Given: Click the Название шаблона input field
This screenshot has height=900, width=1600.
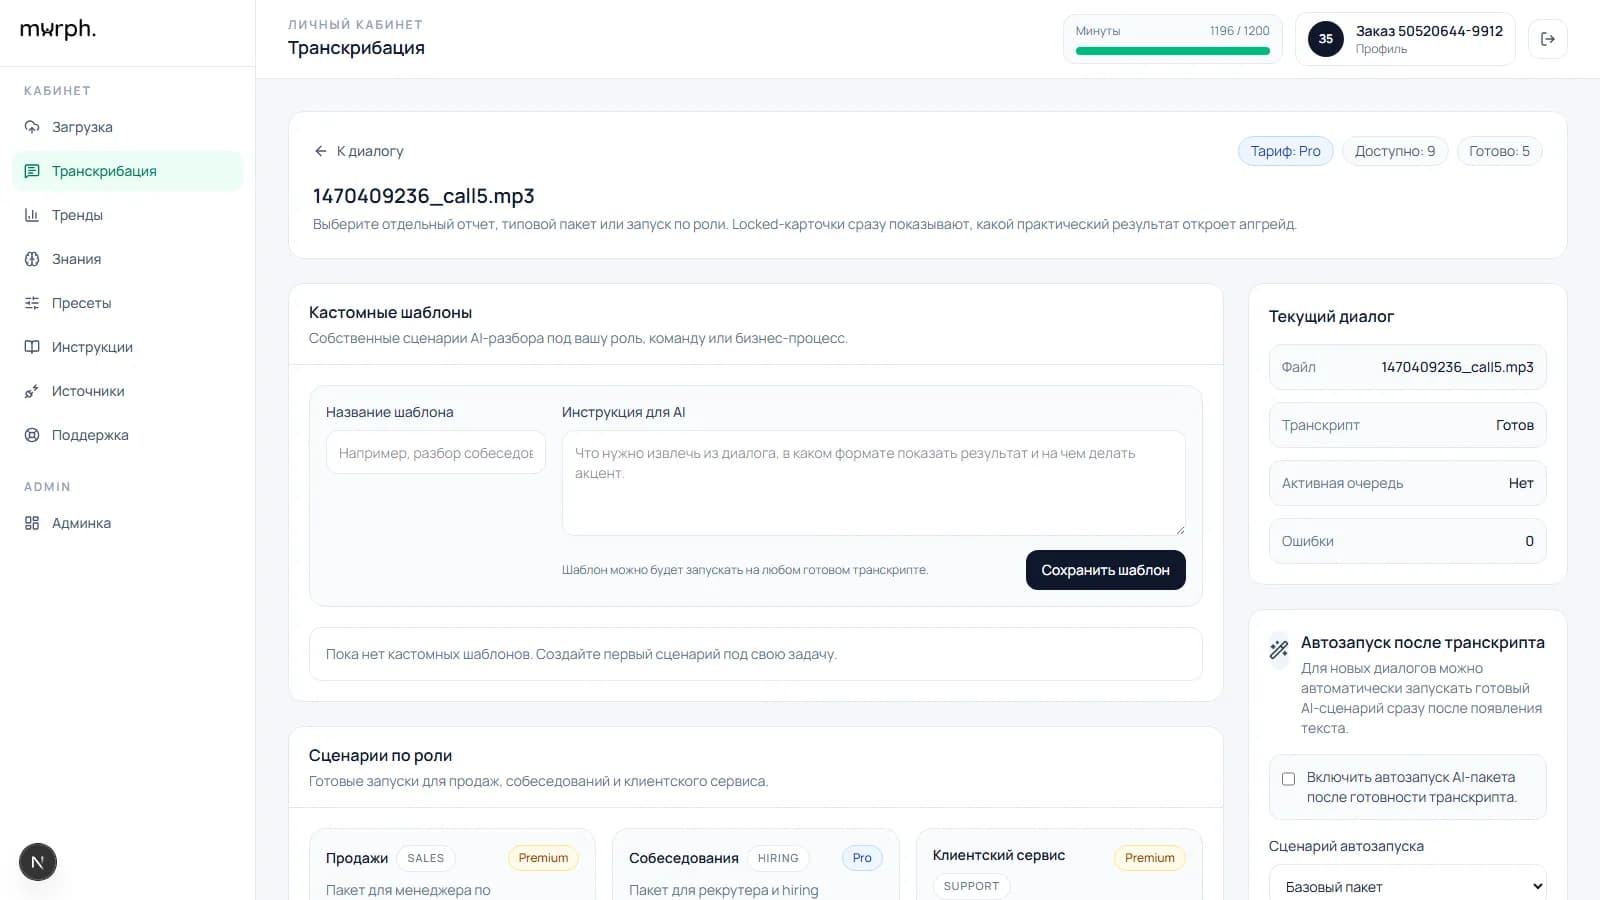Looking at the screenshot, I should (x=436, y=453).
